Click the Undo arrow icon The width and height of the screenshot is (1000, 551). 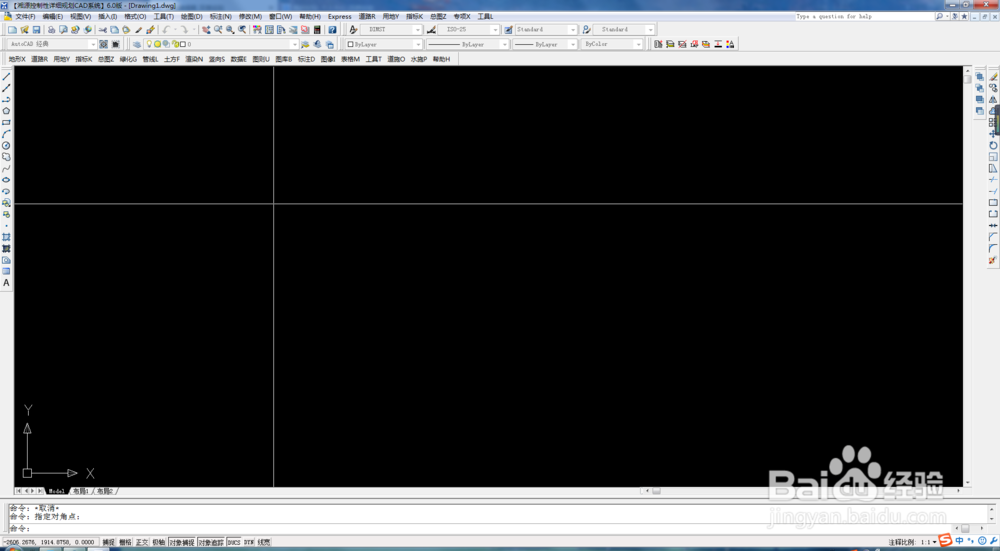(x=166, y=30)
